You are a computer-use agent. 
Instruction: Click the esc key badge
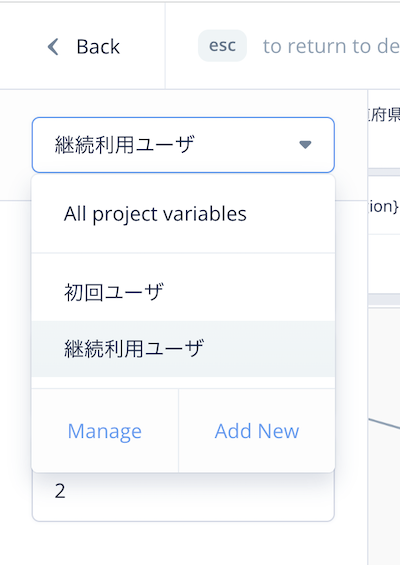(x=222, y=46)
